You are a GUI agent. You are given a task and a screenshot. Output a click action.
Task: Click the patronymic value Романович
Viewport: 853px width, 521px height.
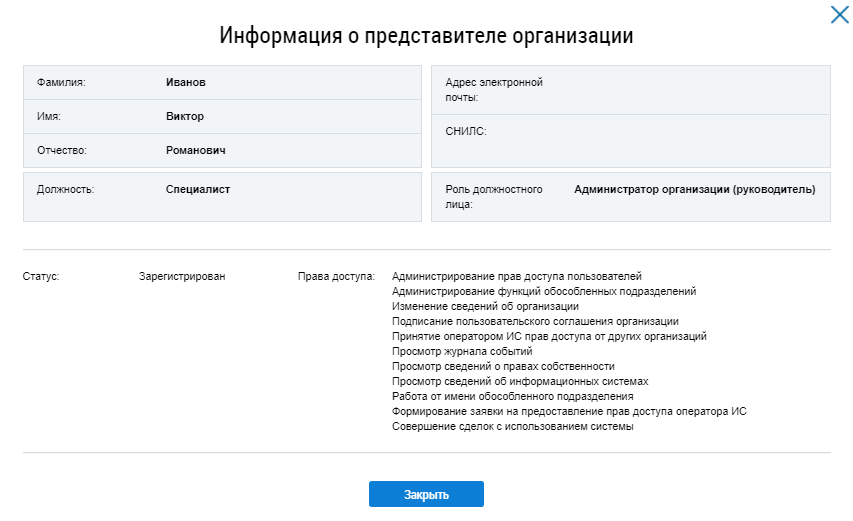[196, 150]
